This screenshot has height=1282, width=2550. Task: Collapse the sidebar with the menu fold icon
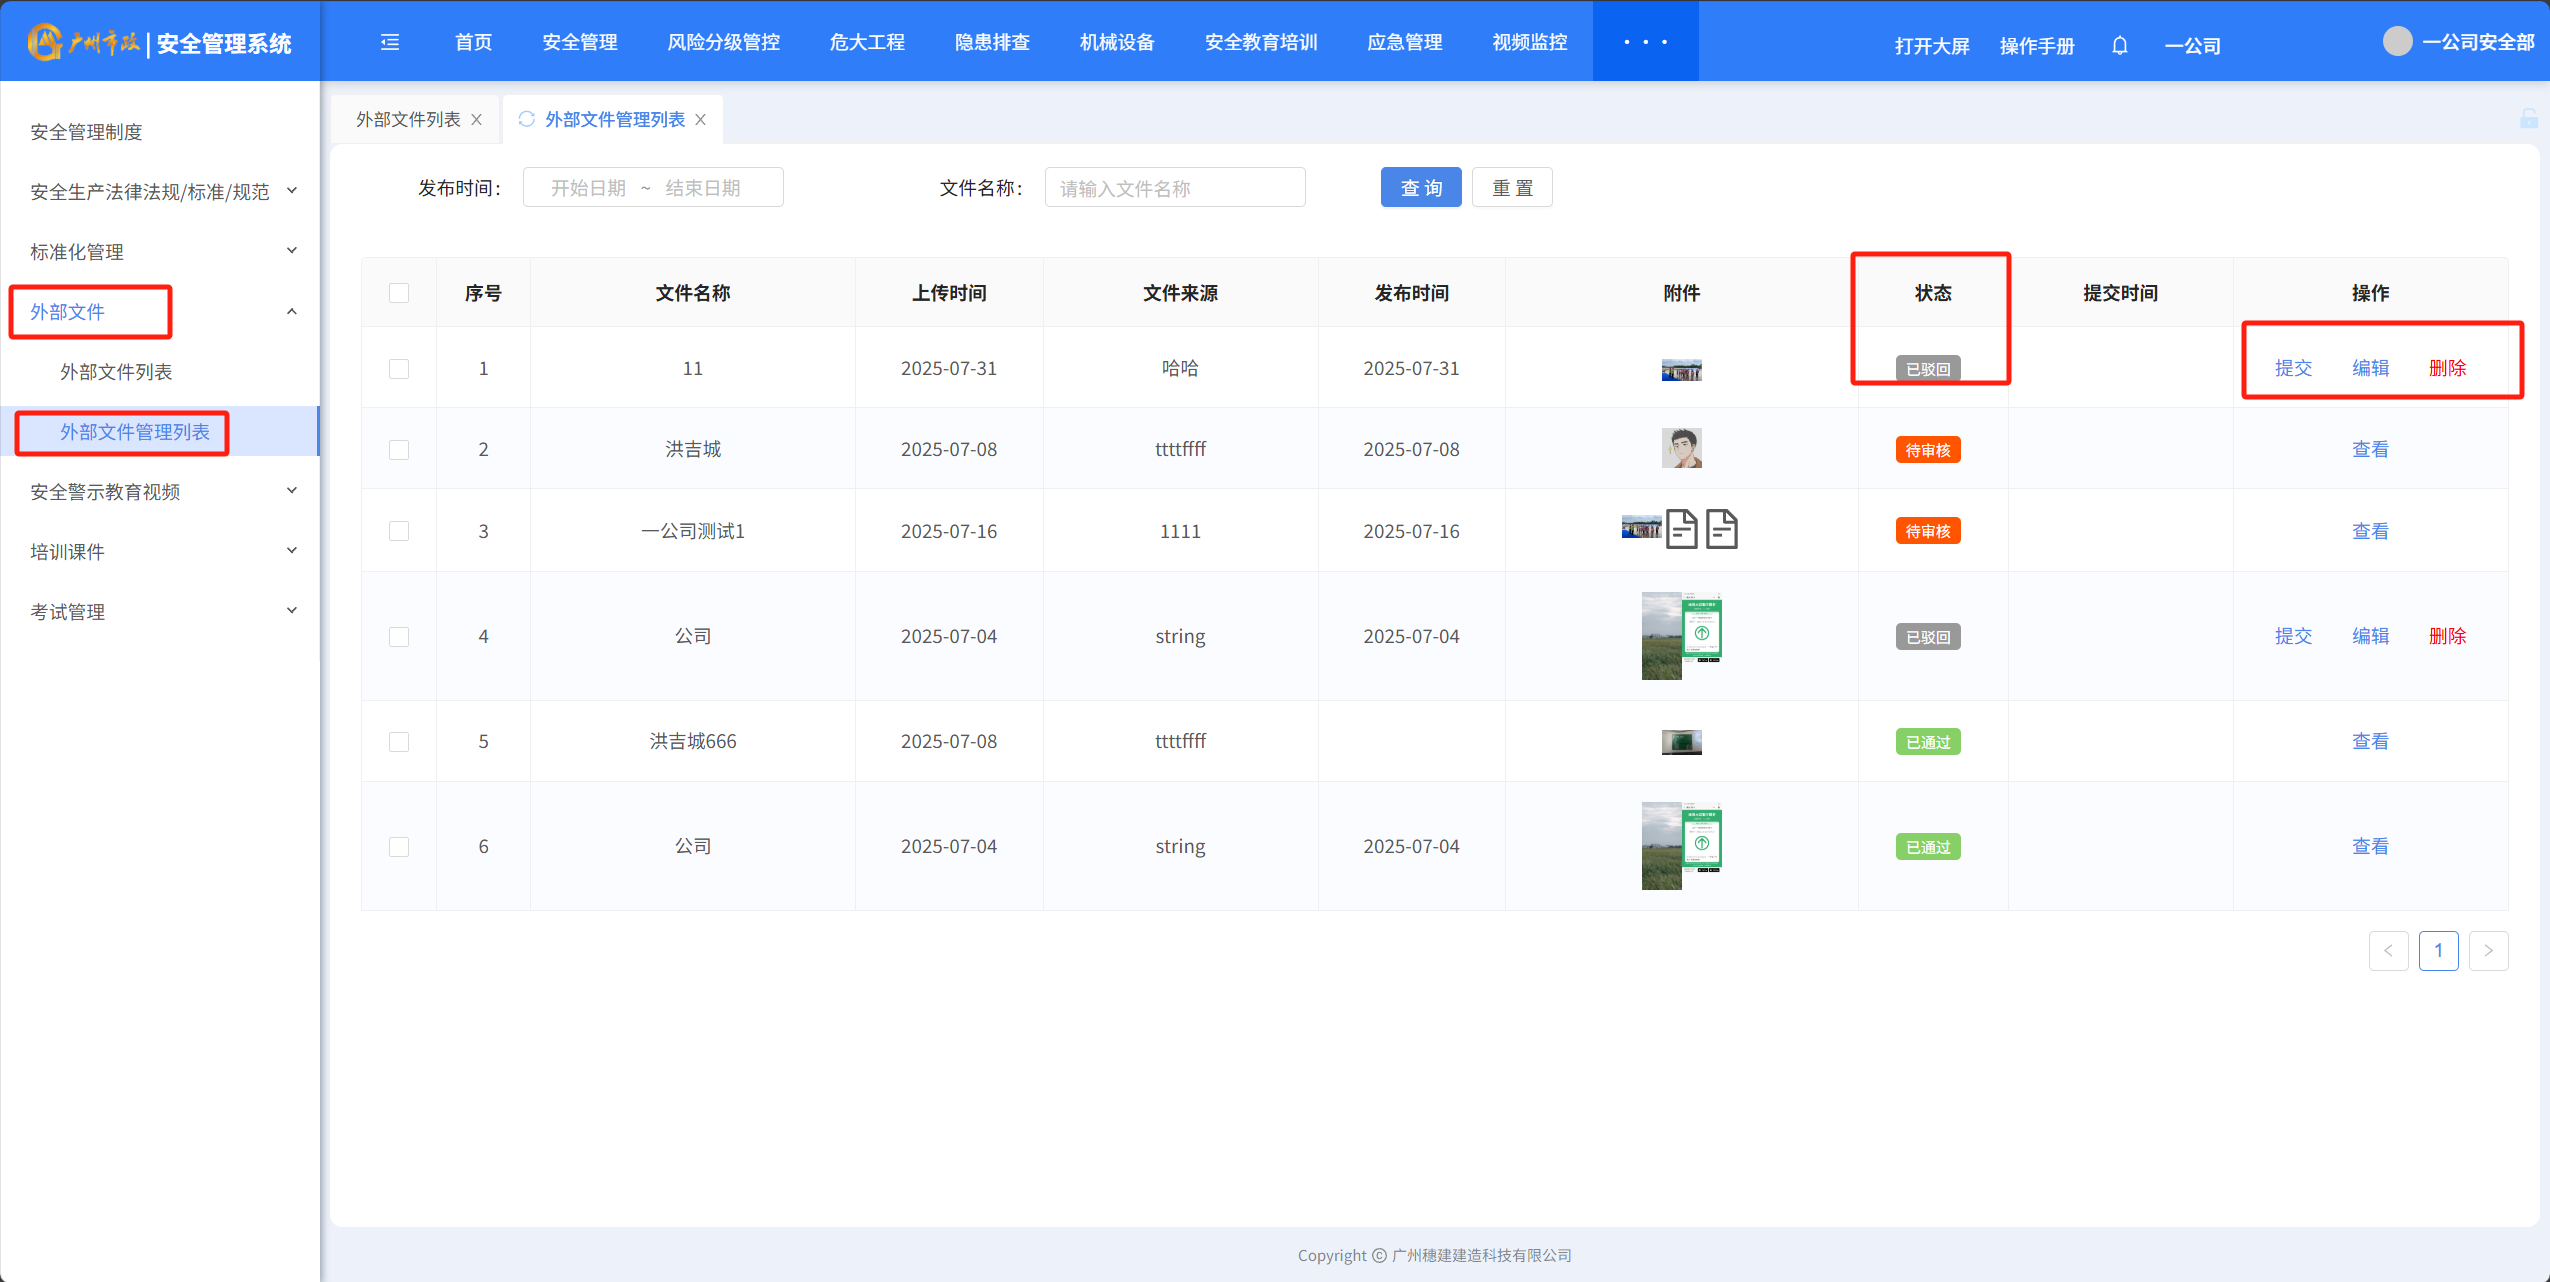pos(390,42)
